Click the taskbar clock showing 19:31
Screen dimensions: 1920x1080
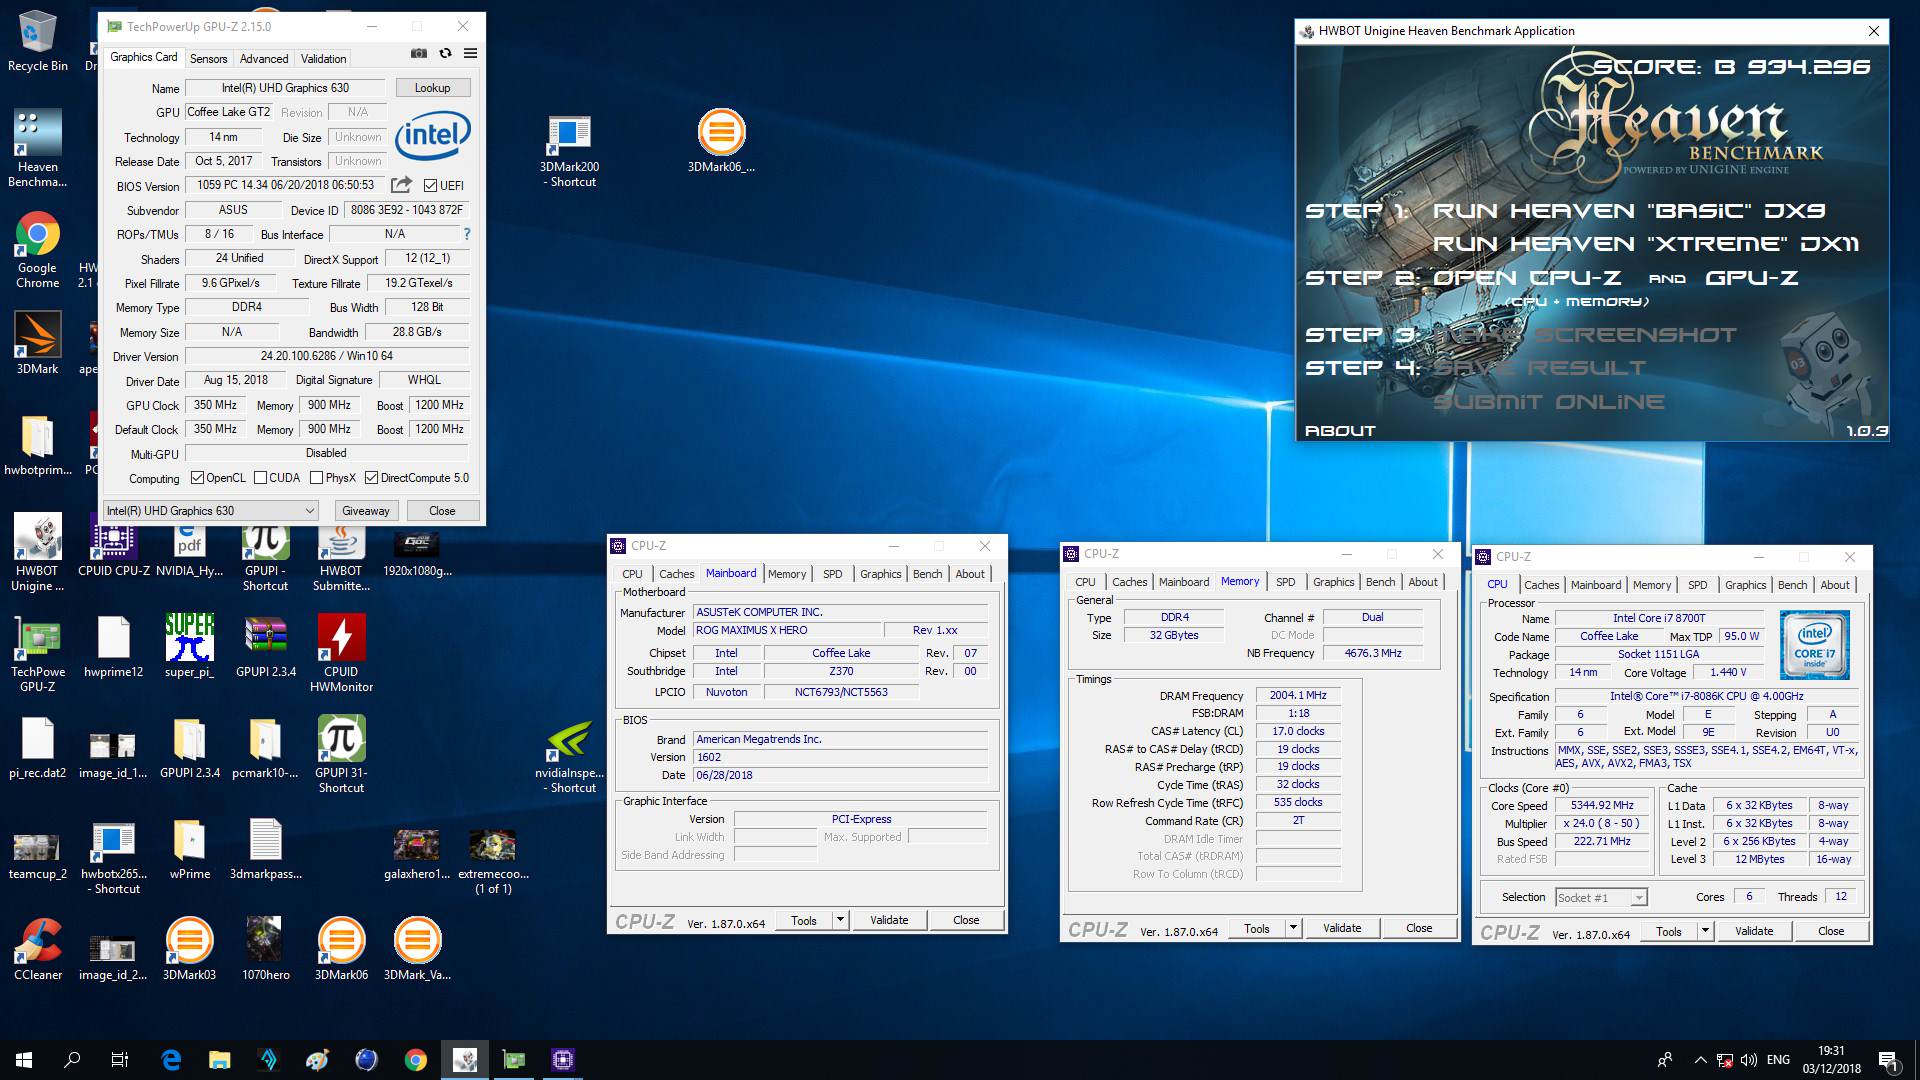pyautogui.click(x=1832, y=1060)
